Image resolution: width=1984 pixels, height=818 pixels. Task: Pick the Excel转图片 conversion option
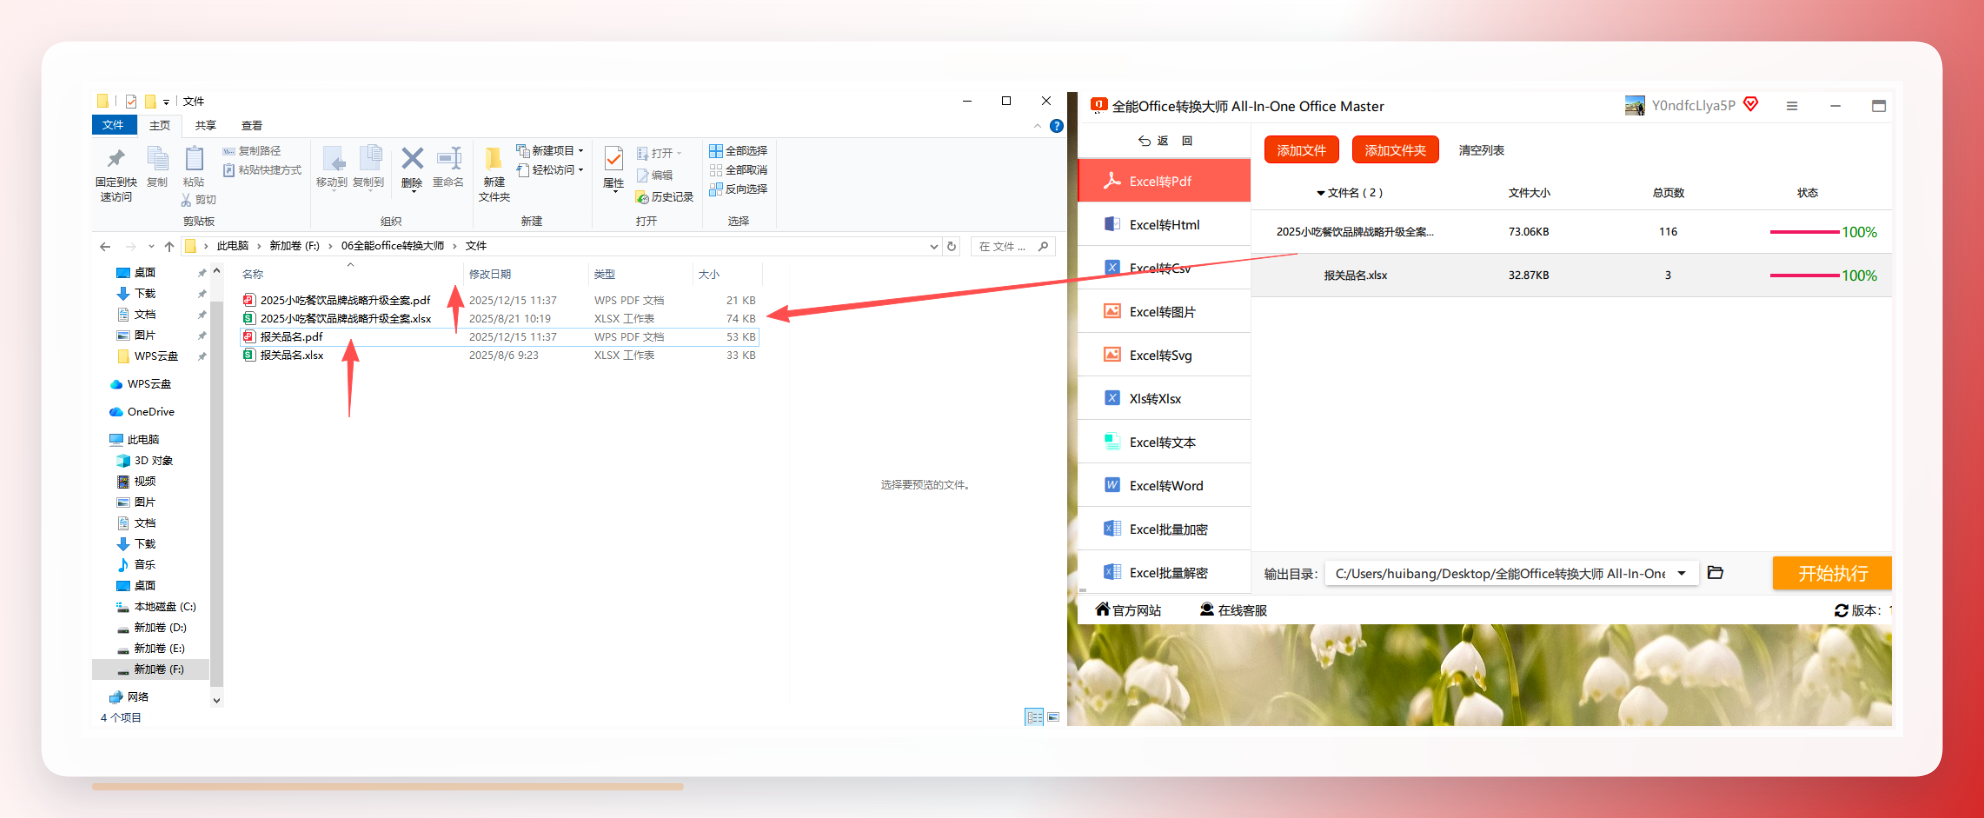pyautogui.click(x=1164, y=312)
